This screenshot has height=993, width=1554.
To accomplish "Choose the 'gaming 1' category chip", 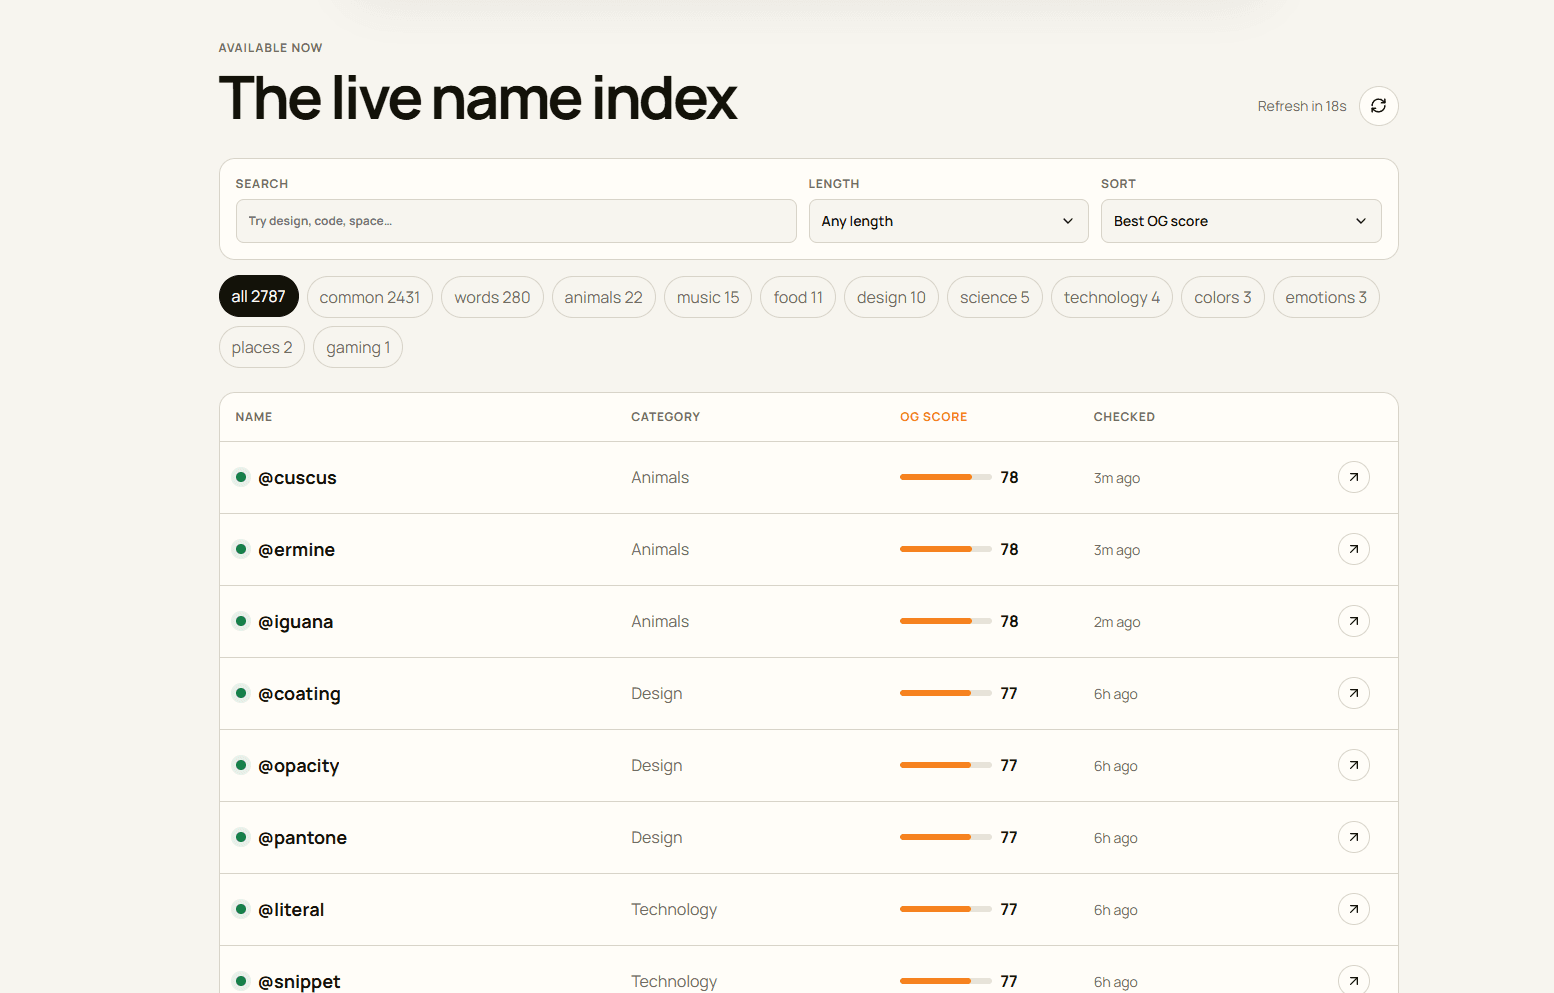I will pos(358,347).
